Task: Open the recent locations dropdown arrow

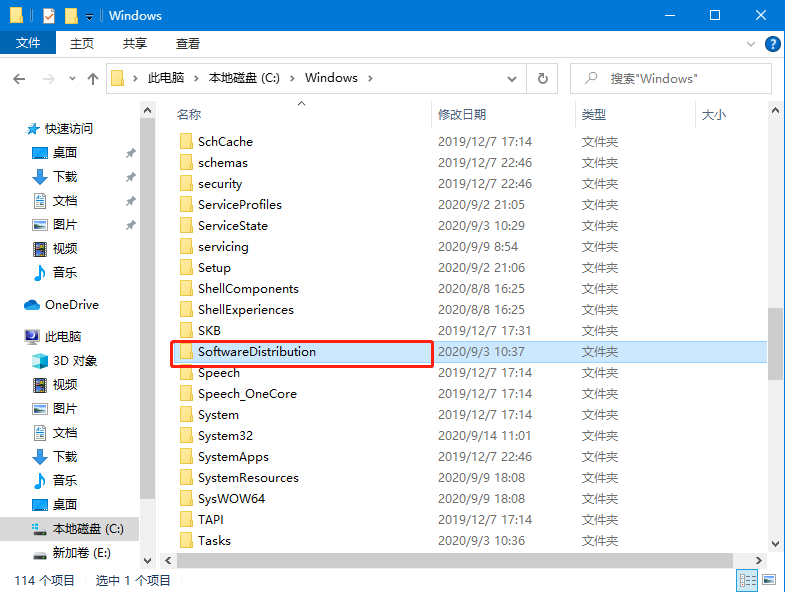Action: 72,79
